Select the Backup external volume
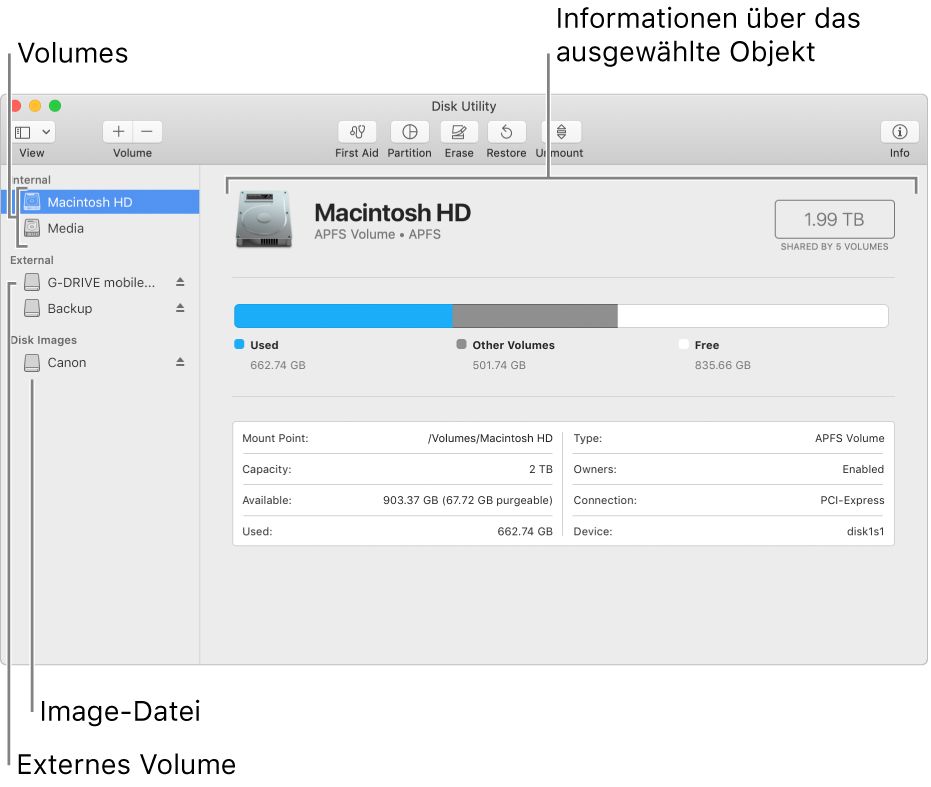This screenshot has height=787, width=931. tap(100, 308)
